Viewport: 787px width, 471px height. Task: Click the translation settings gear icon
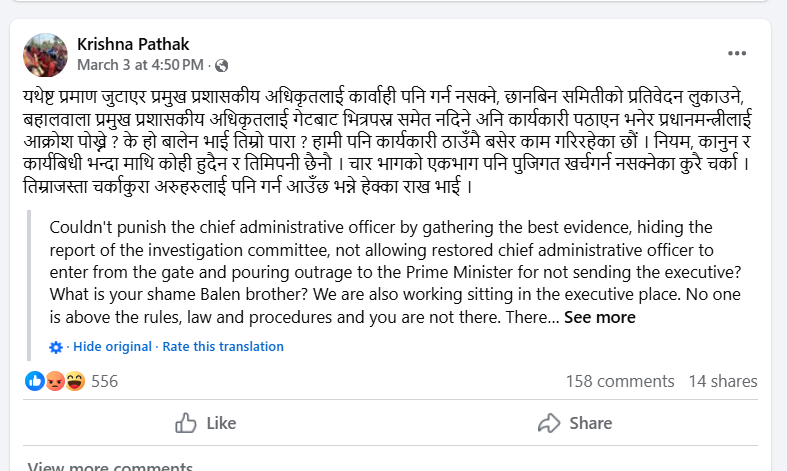(x=56, y=347)
